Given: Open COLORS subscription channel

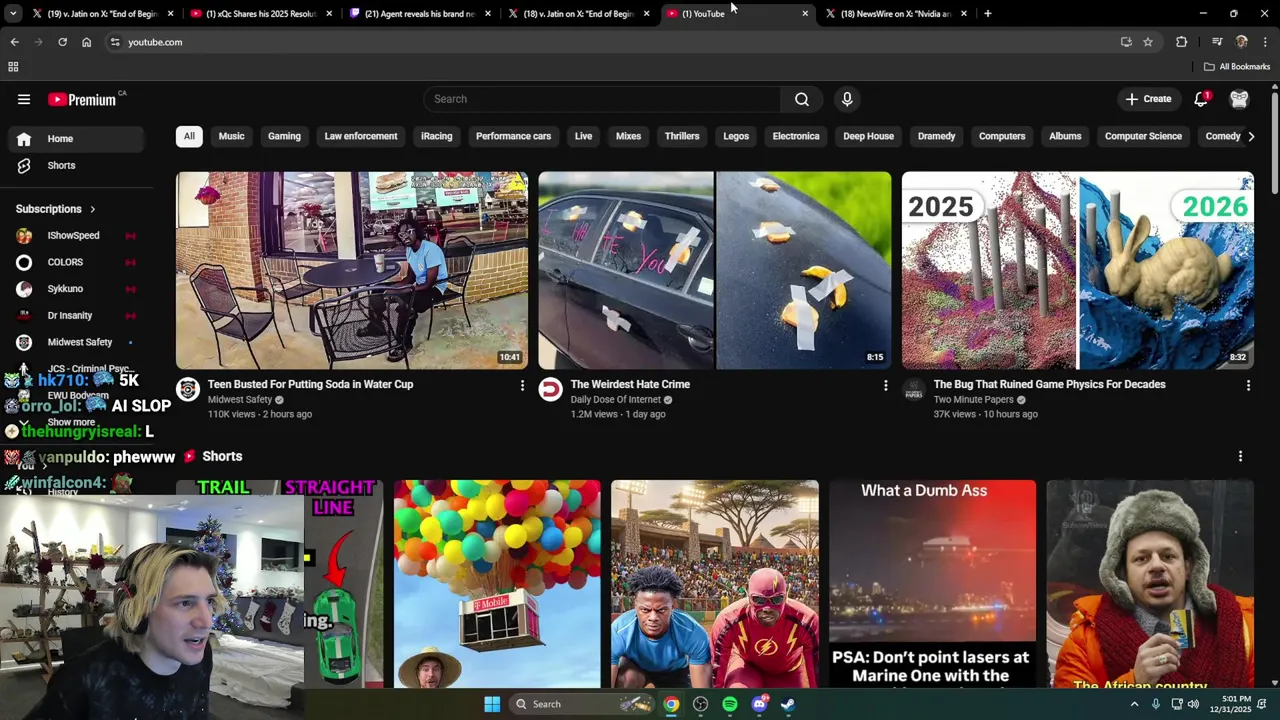Looking at the screenshot, I should point(76,262).
